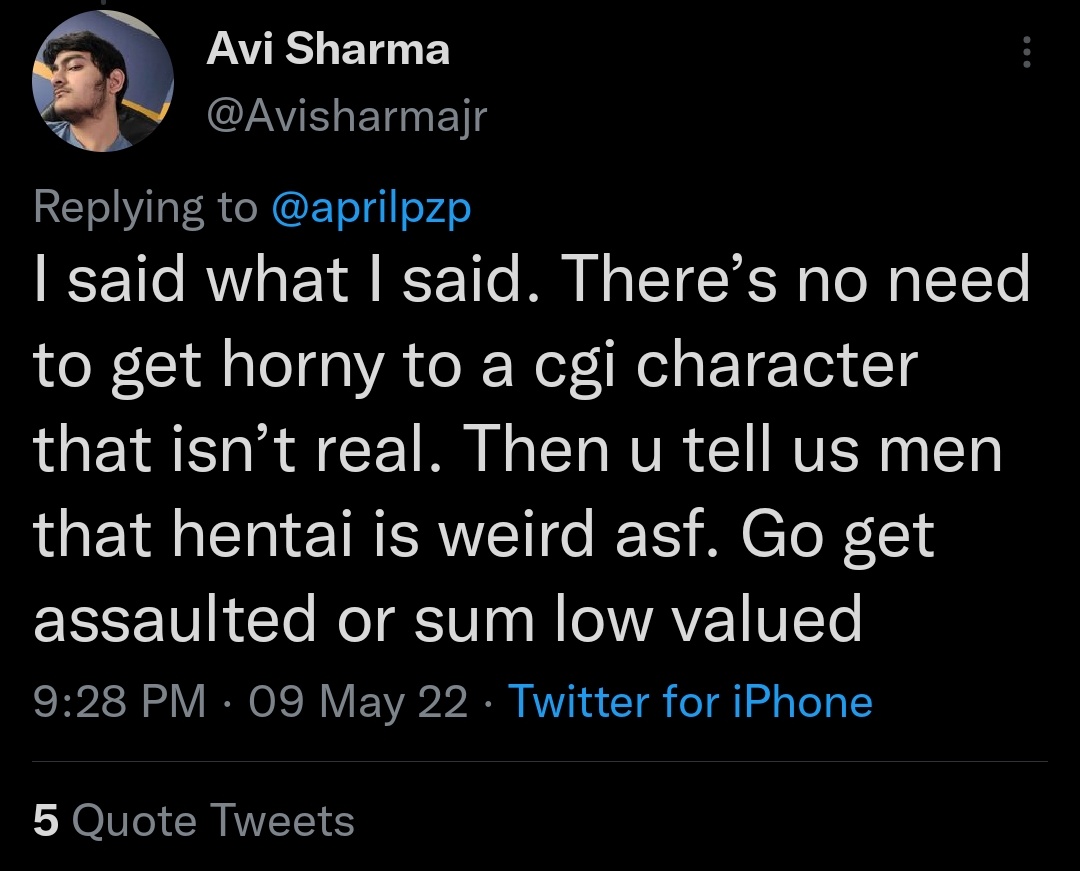The image size is (1080, 871).
Task: Open Avi Sharma's profile picture
Action: pyautogui.click(x=103, y=81)
